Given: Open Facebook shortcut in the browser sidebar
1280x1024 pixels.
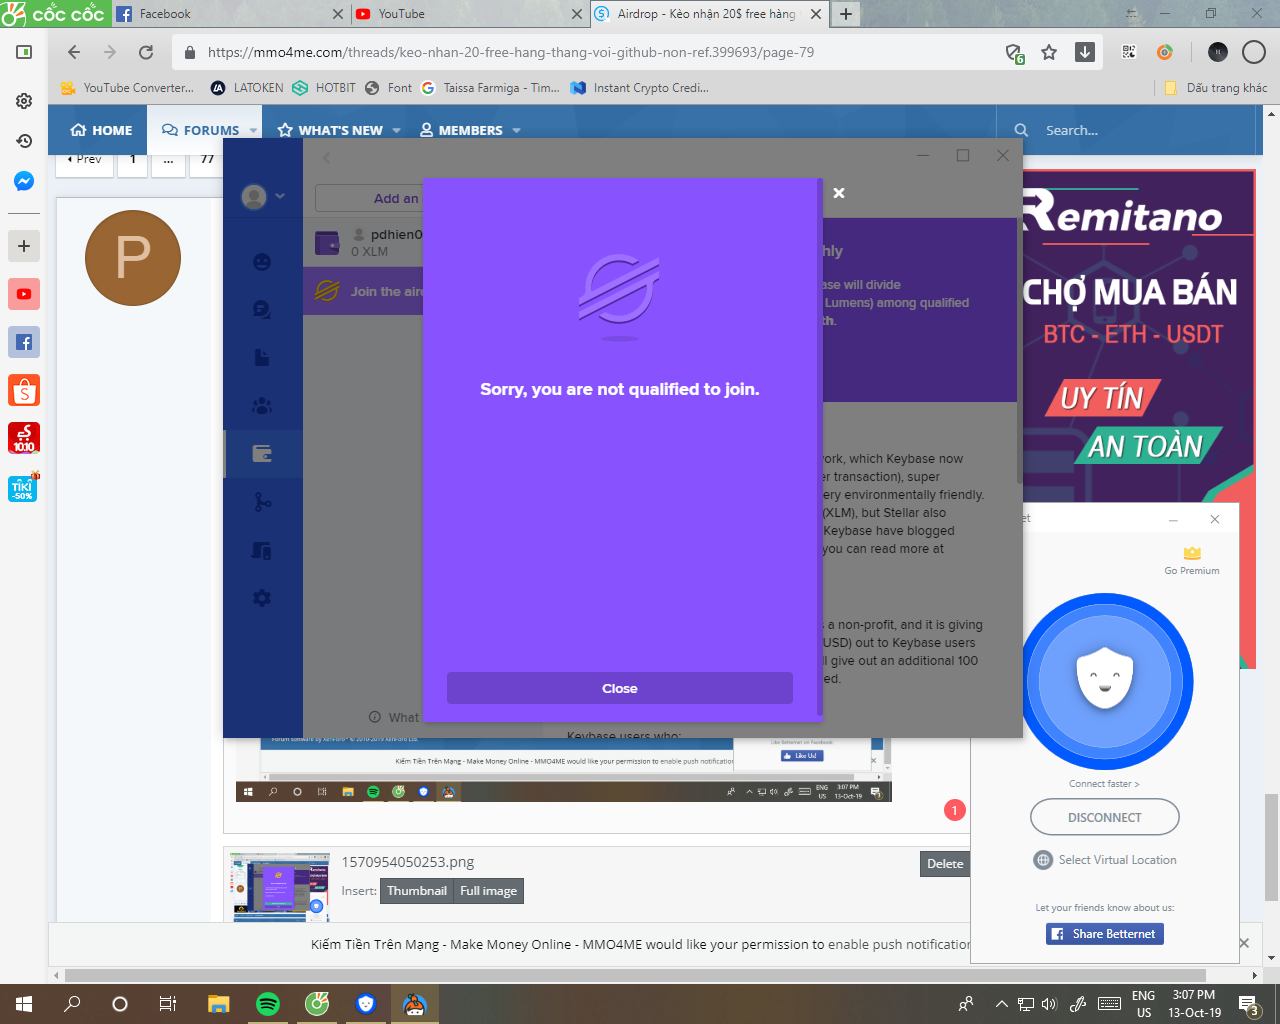Looking at the screenshot, I should point(24,342).
